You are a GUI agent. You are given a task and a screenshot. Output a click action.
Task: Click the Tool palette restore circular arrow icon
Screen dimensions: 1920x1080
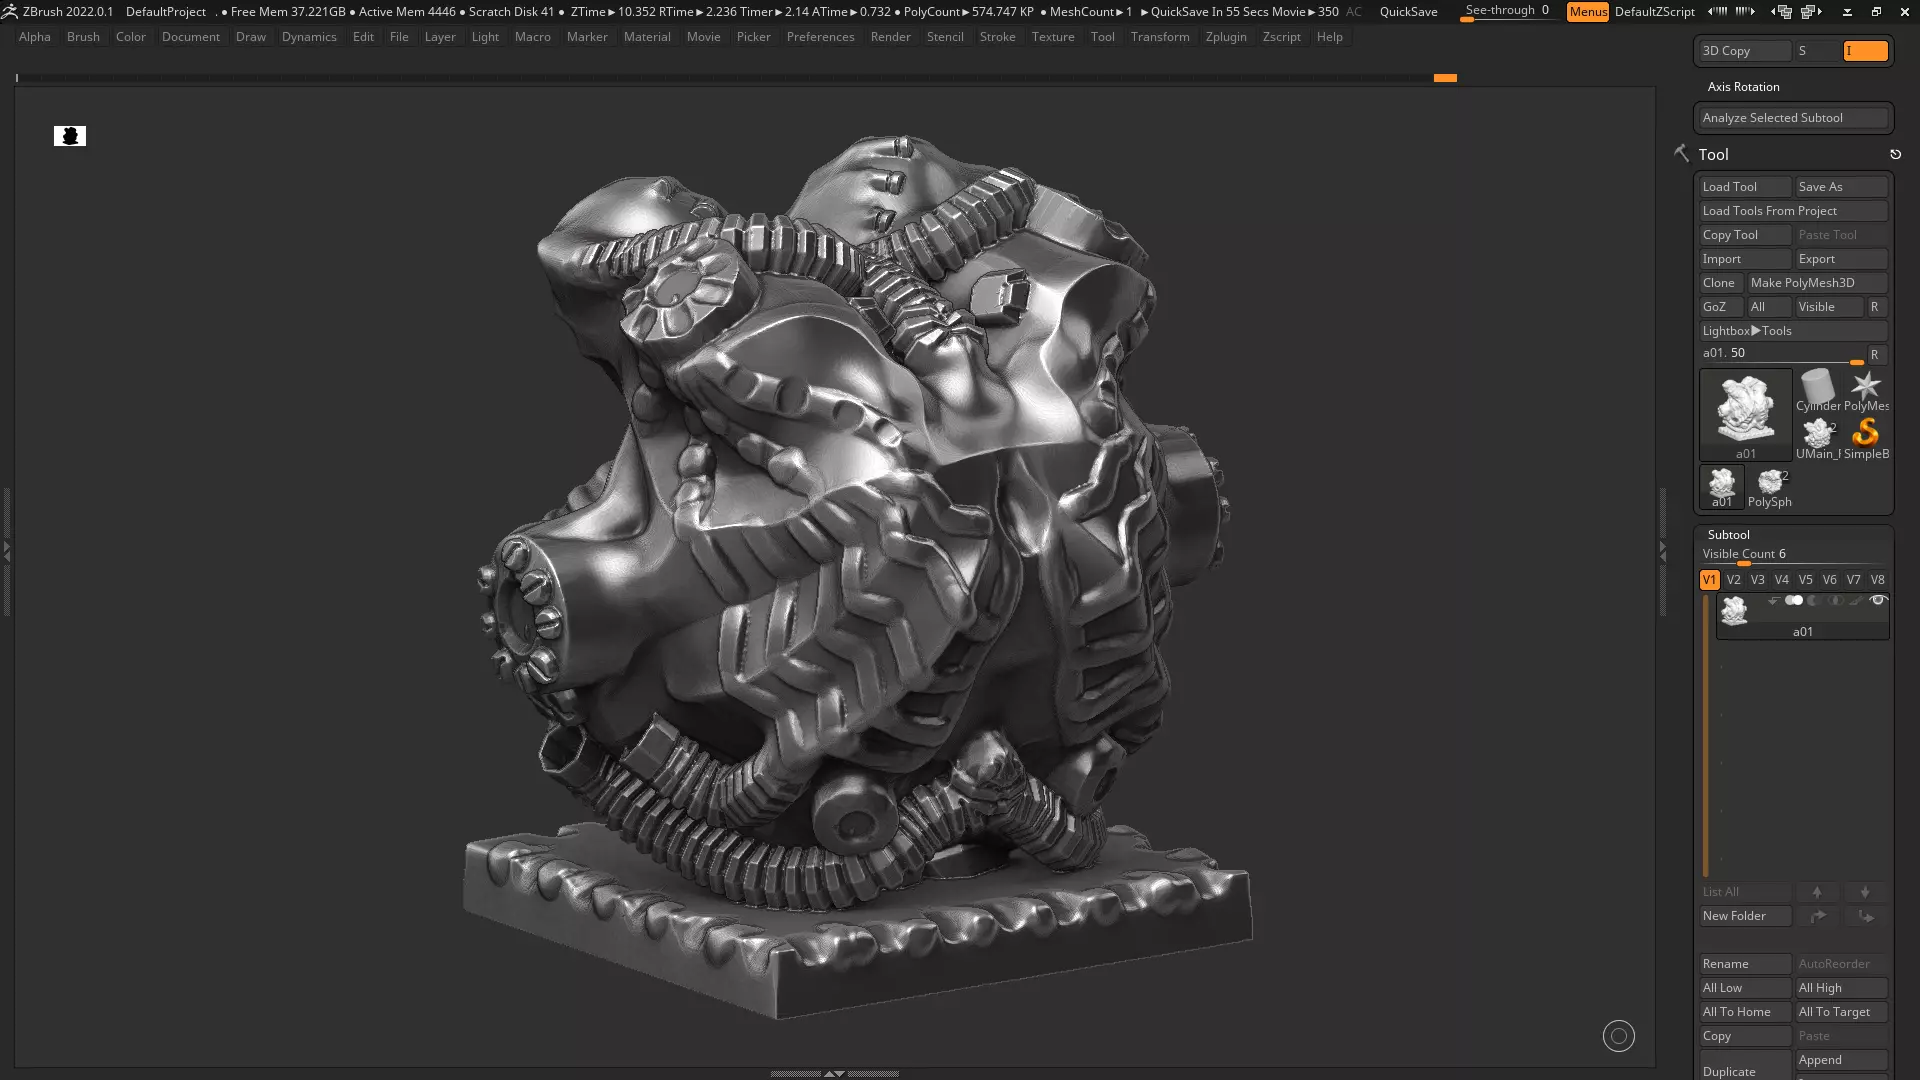(x=1895, y=154)
